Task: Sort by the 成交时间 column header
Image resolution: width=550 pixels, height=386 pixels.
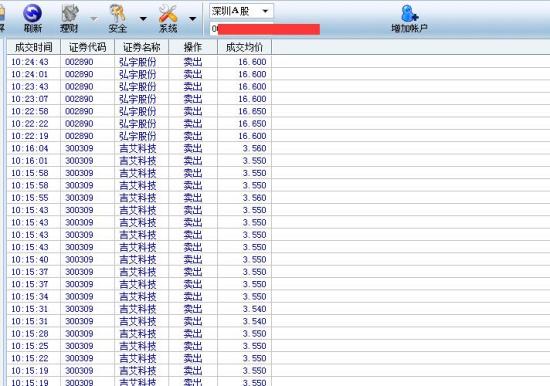Action: click(34, 47)
